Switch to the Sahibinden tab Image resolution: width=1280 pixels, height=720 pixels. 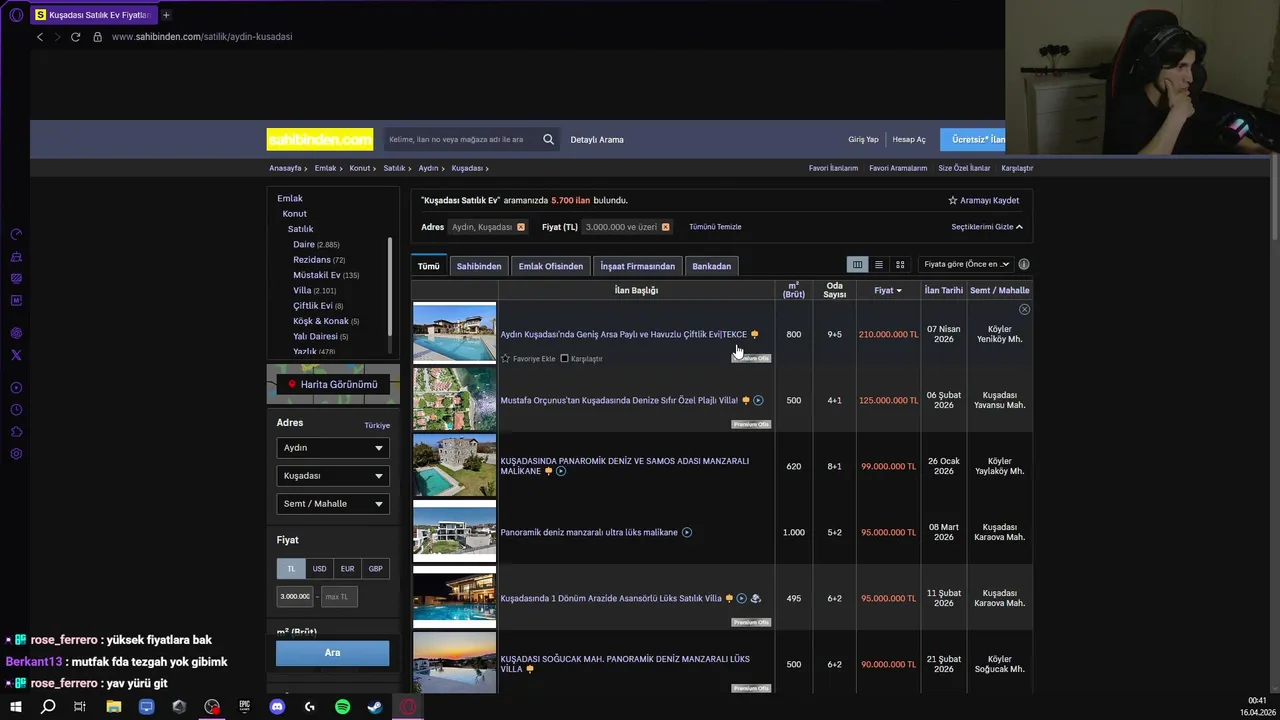[x=479, y=266]
